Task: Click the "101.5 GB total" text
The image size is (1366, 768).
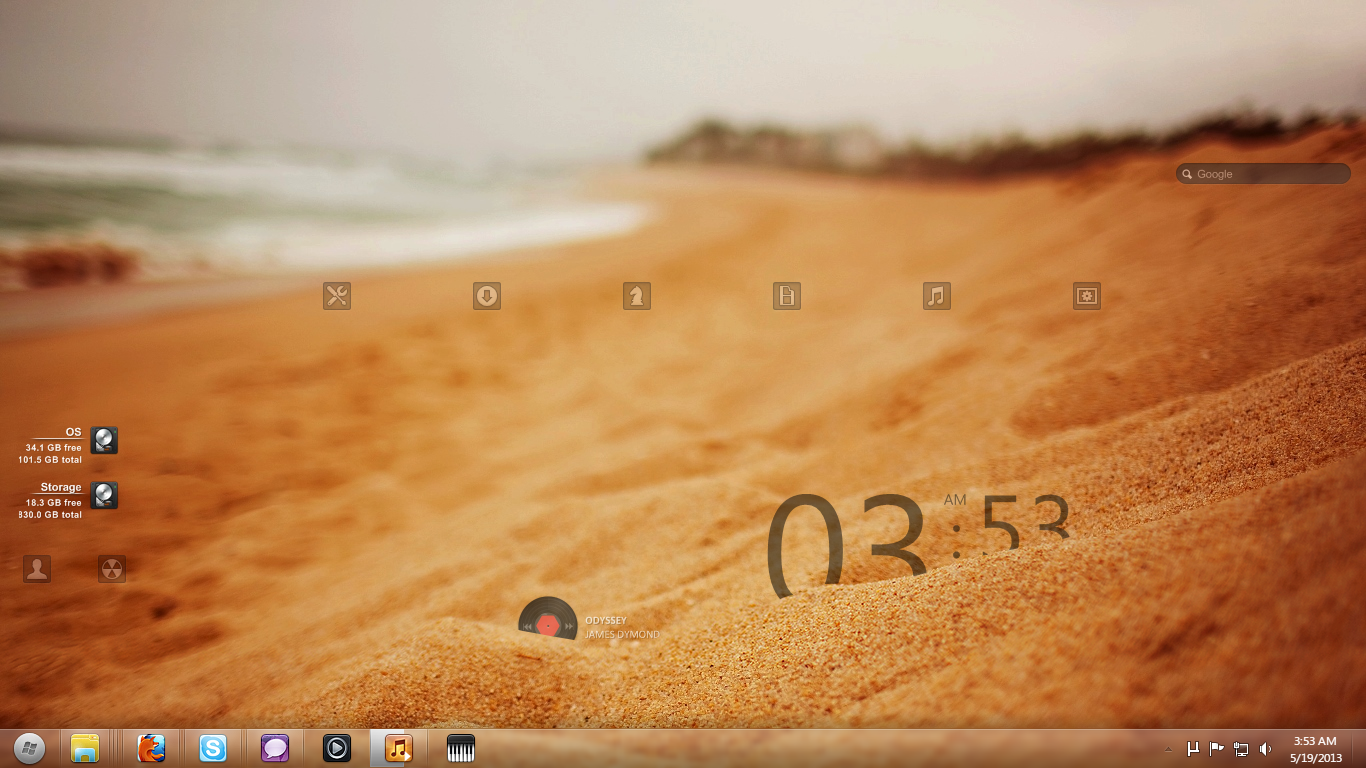Action: 50,460
